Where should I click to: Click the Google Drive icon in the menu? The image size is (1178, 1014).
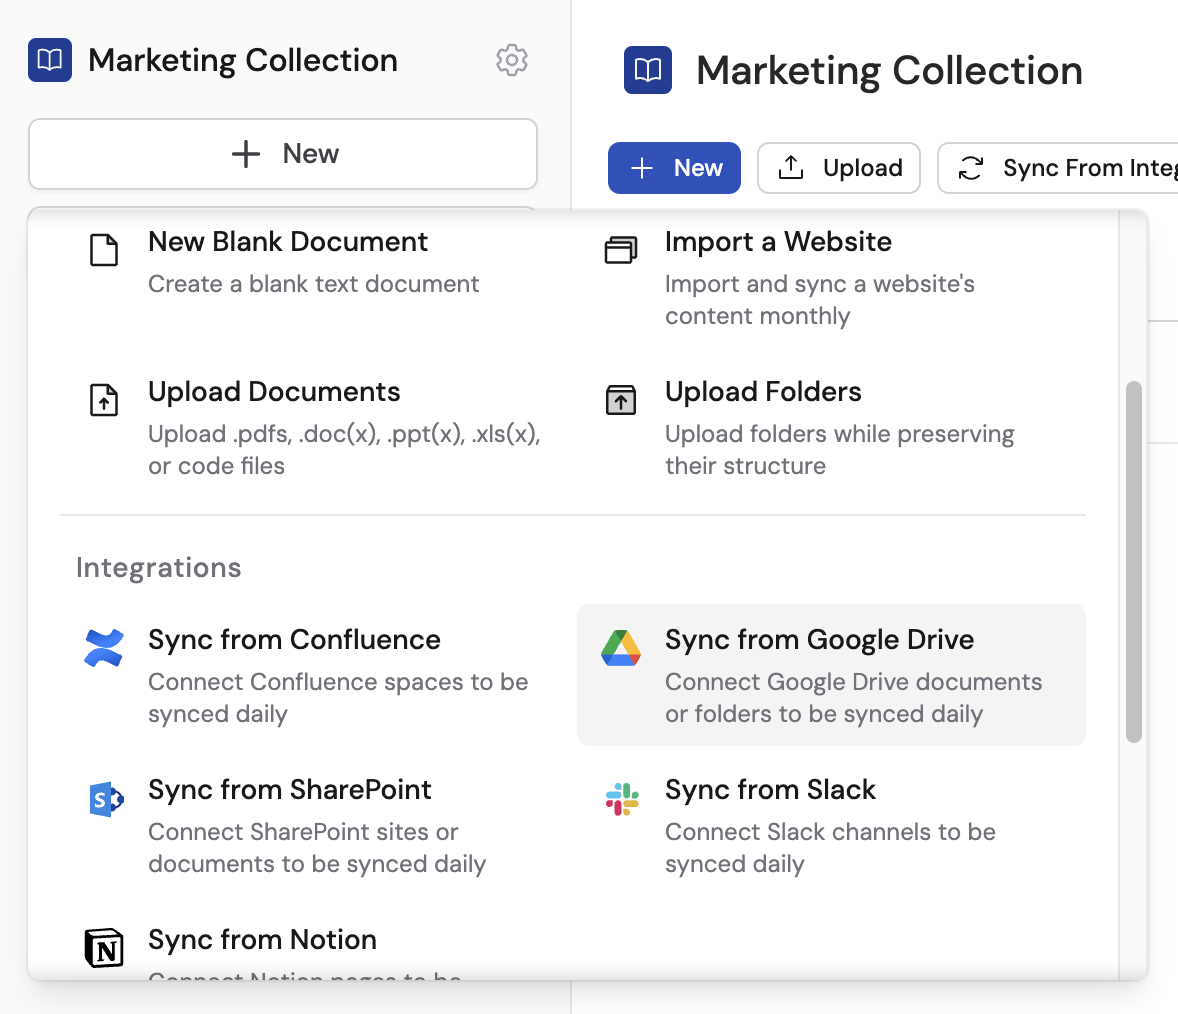coord(621,647)
